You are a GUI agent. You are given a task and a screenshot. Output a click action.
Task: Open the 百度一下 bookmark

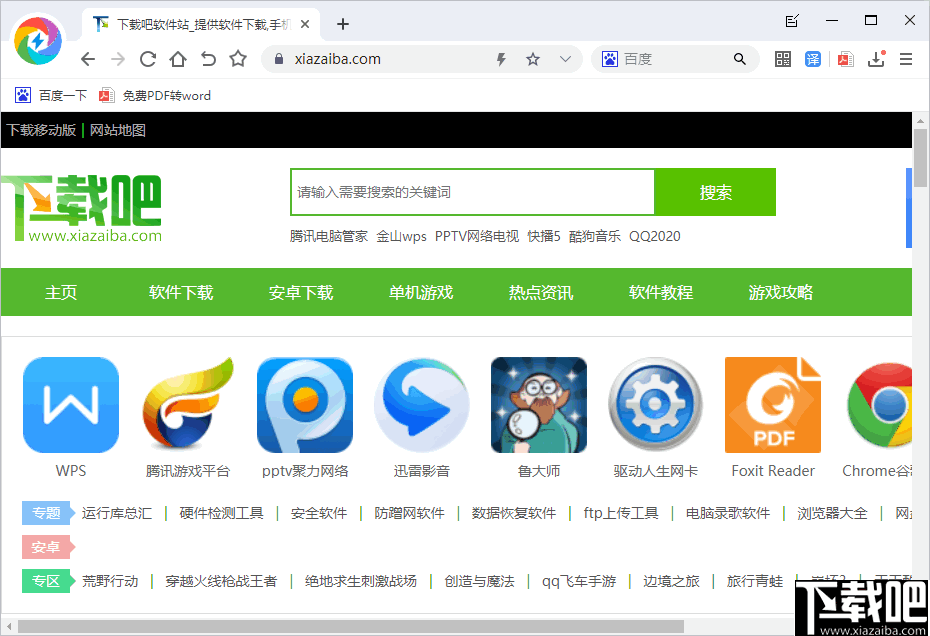click(51, 96)
